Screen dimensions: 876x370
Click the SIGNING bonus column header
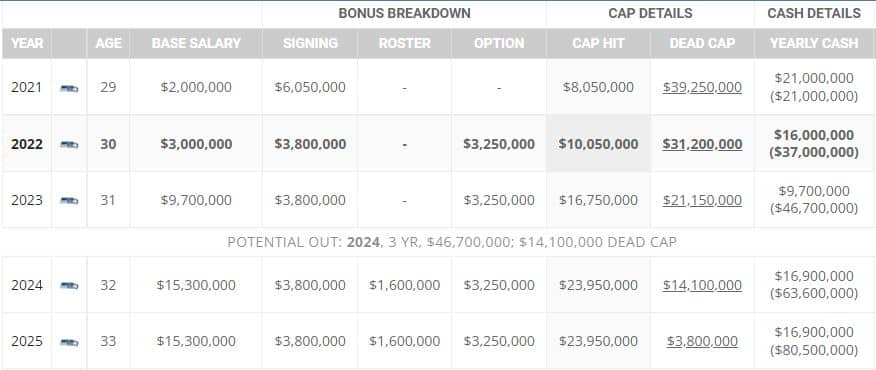point(310,43)
